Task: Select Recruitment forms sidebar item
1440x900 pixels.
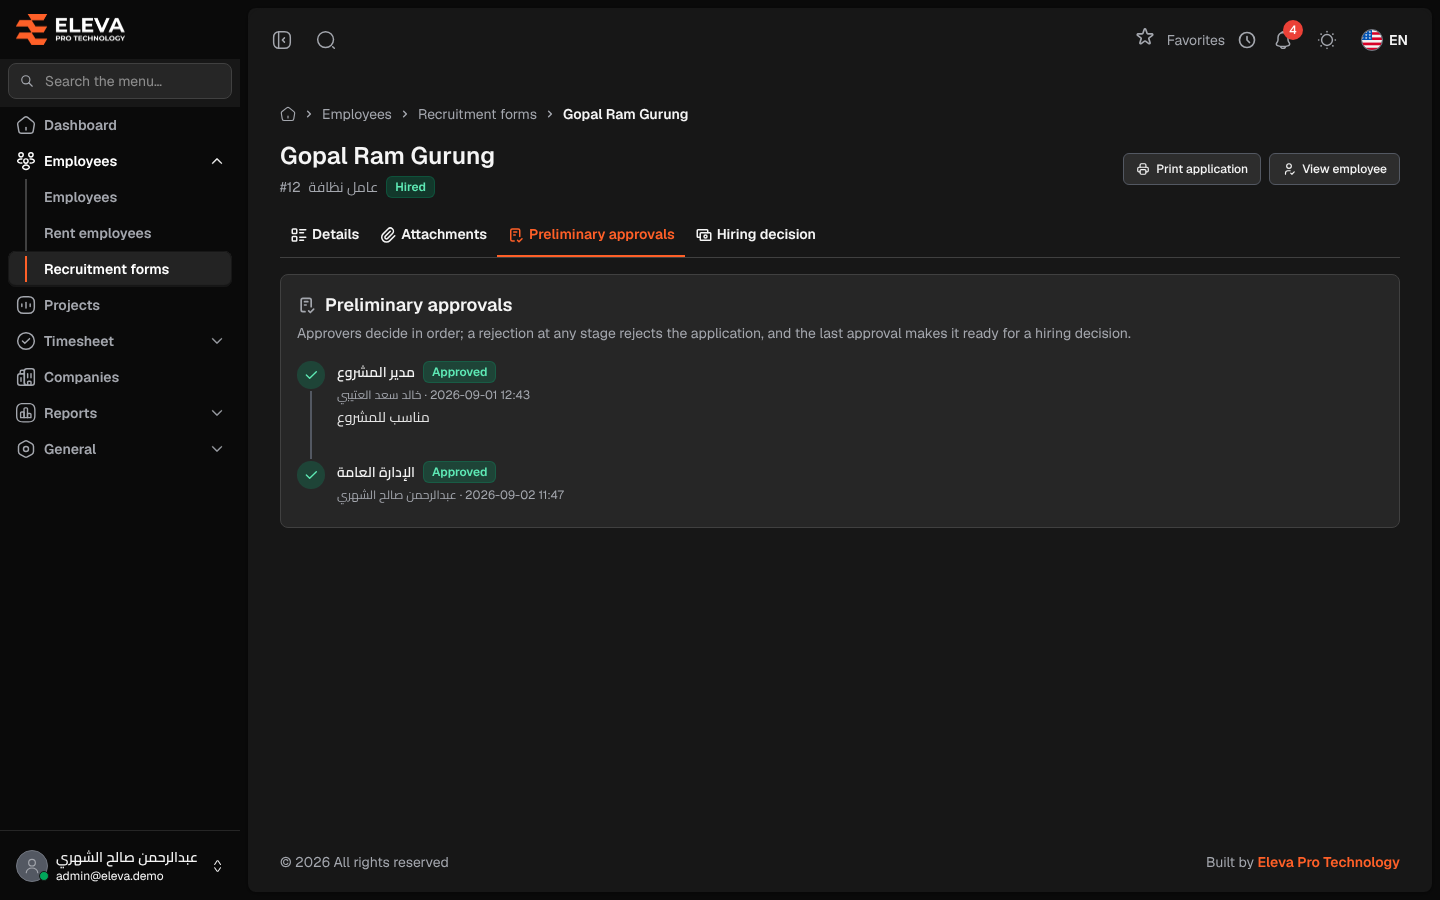Action: click(x=120, y=269)
